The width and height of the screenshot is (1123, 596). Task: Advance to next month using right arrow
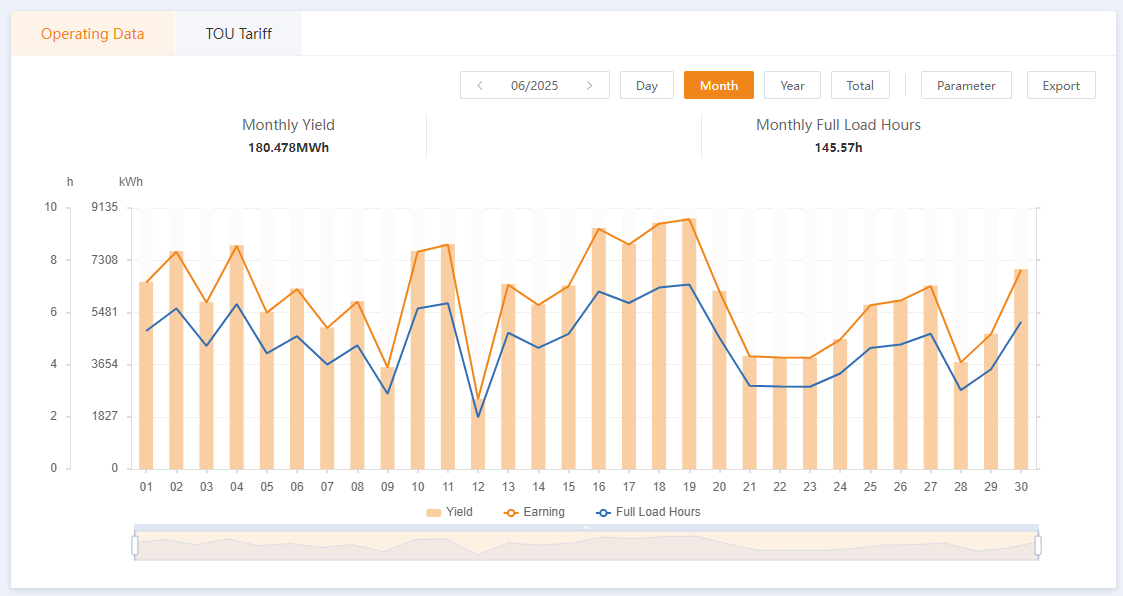click(x=590, y=86)
